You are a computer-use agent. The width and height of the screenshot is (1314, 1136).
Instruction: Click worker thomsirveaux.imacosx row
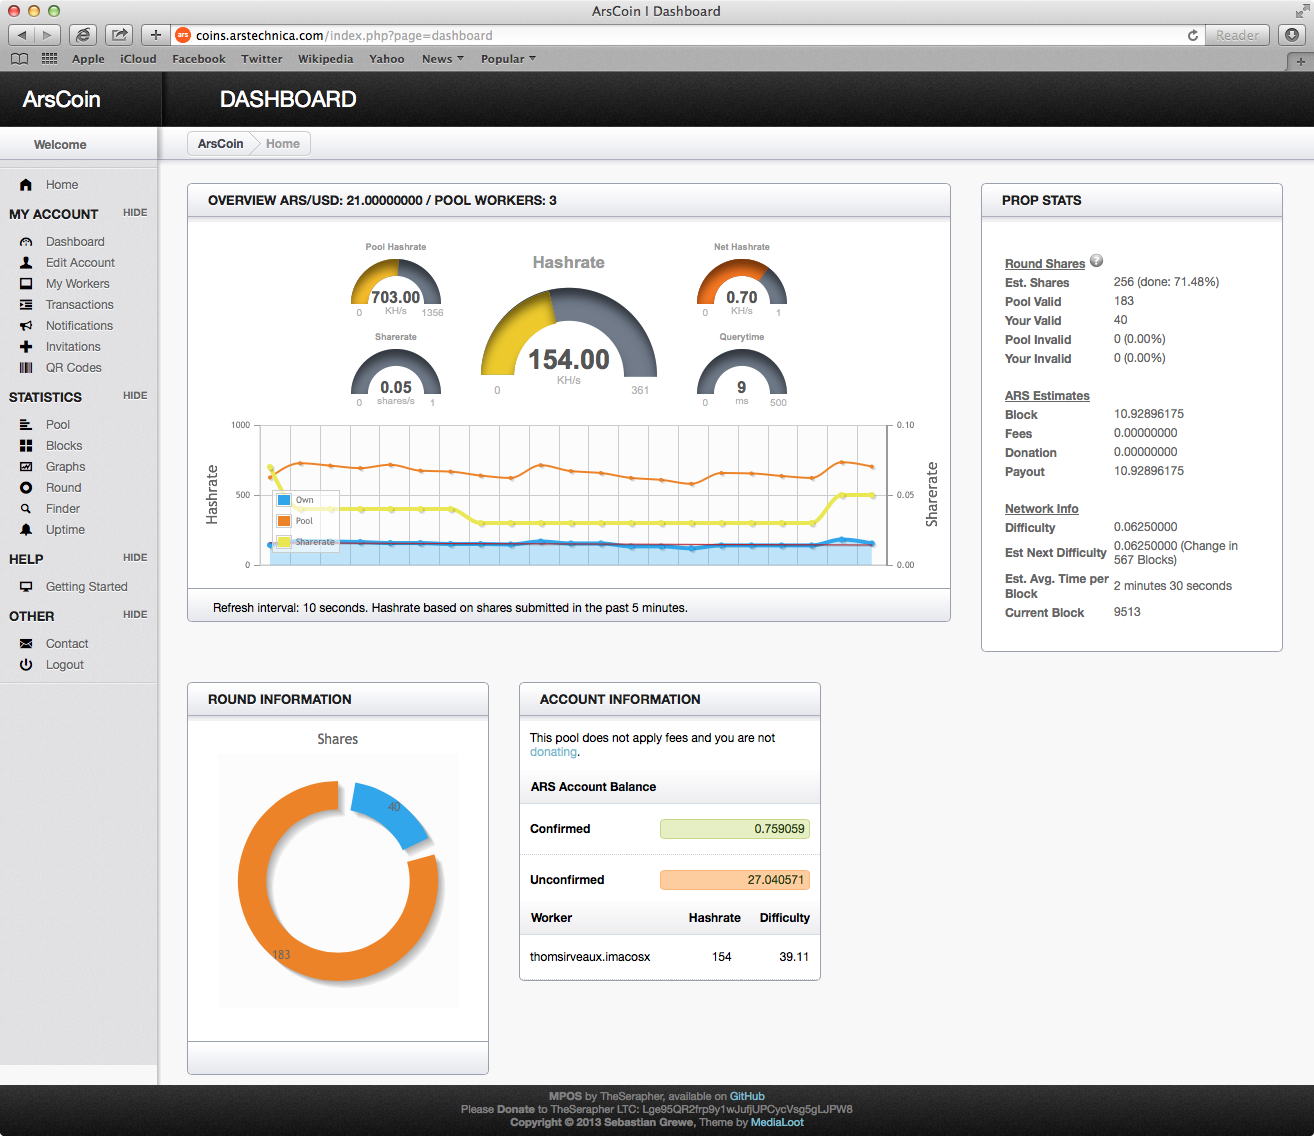(670, 957)
